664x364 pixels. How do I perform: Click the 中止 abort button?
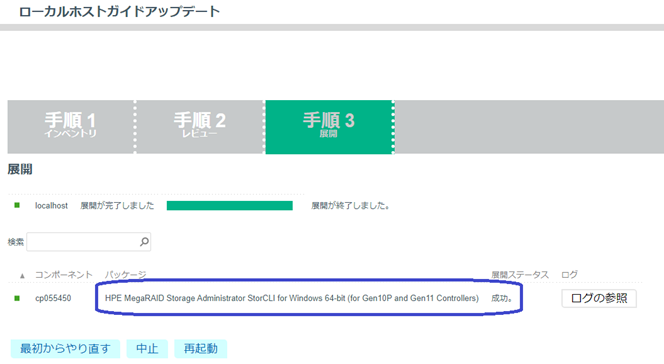(147, 349)
